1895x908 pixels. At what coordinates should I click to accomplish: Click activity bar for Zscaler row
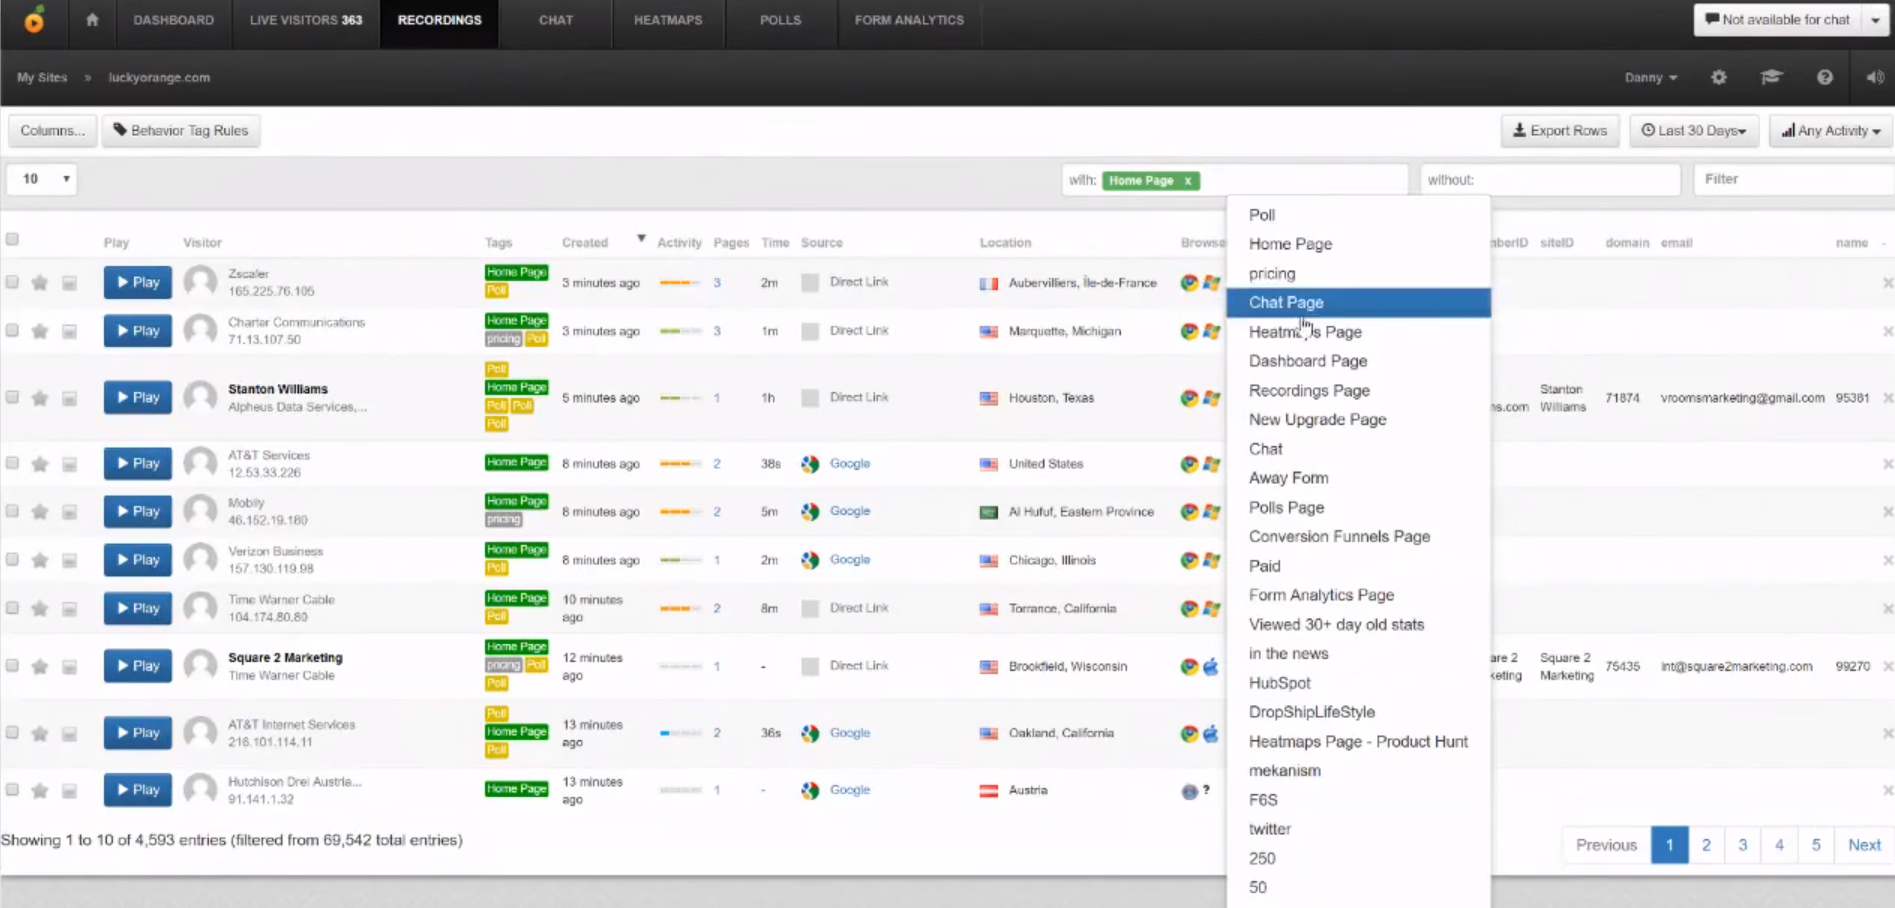[x=680, y=283]
